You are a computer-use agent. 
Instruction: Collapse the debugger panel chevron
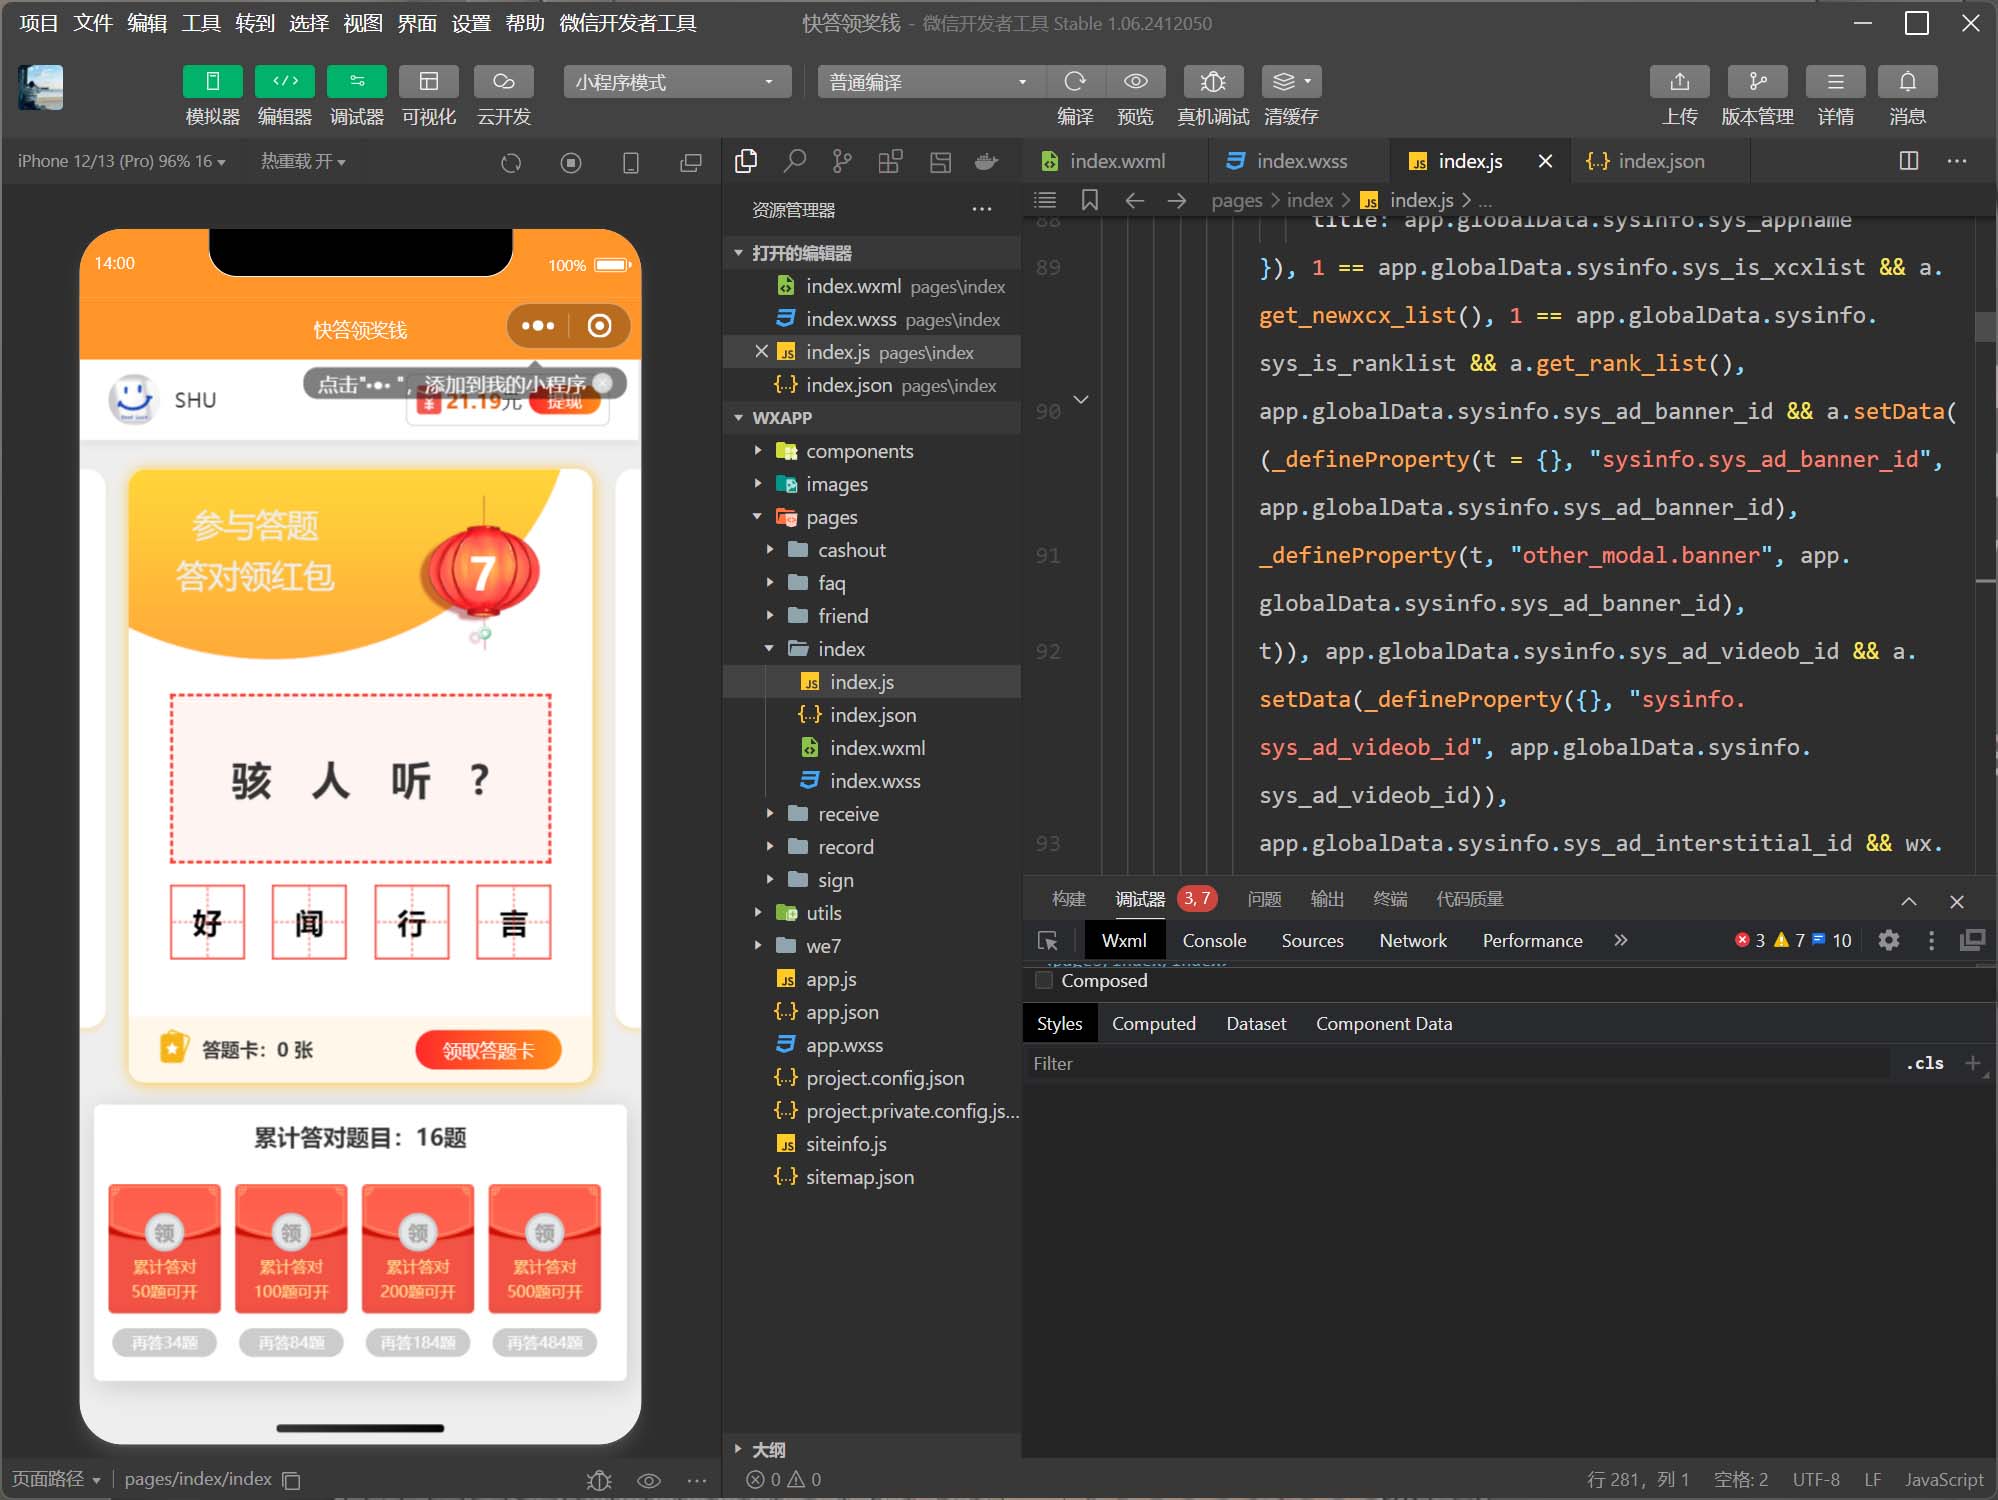coord(1909,900)
